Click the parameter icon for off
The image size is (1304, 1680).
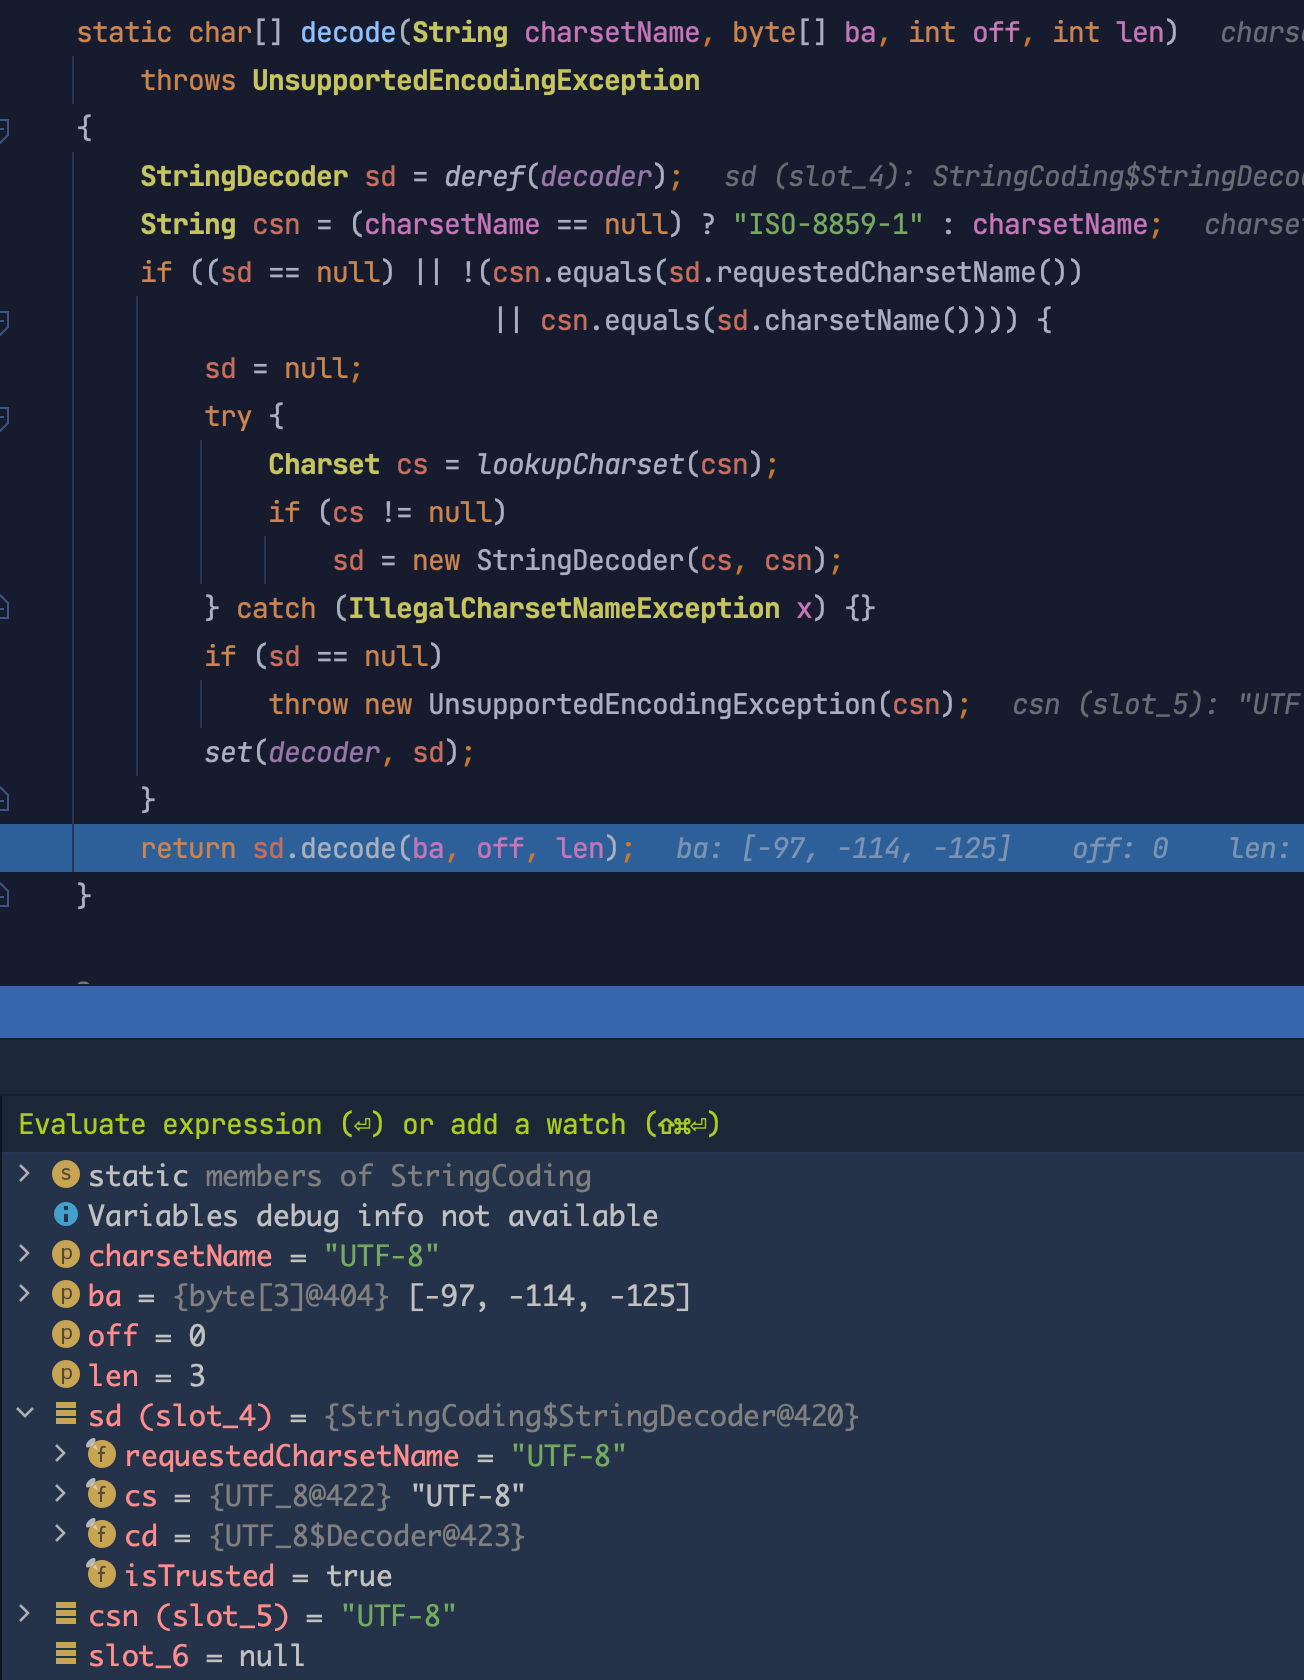pos(66,1335)
